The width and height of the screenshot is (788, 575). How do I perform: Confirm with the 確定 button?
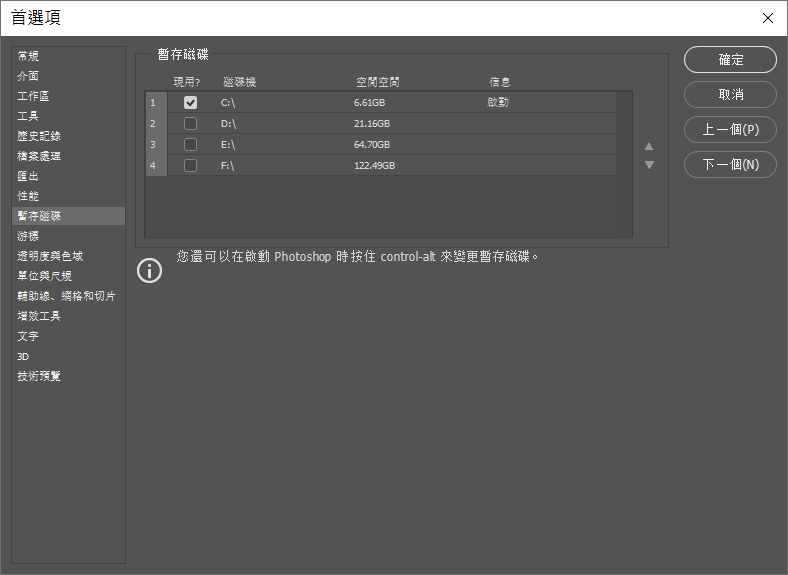[730, 60]
